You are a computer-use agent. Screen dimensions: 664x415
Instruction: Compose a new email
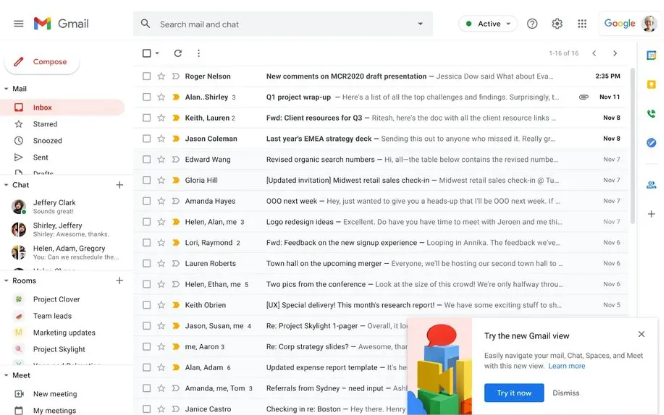pyautogui.click(x=42, y=62)
